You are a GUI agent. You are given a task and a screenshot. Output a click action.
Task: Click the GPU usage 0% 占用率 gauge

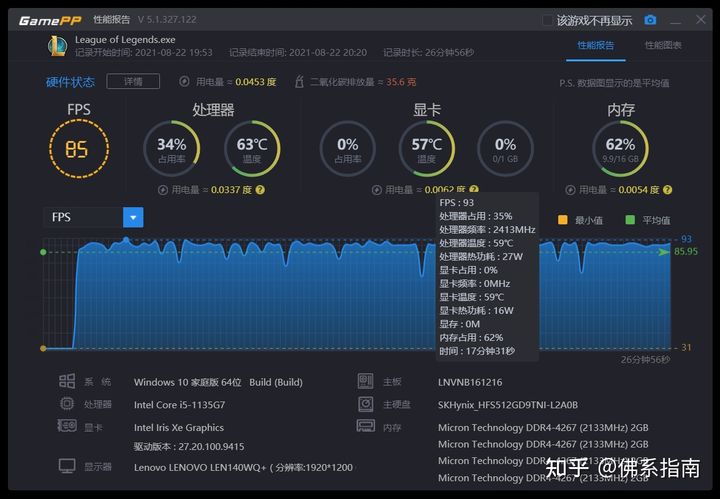[x=348, y=149]
